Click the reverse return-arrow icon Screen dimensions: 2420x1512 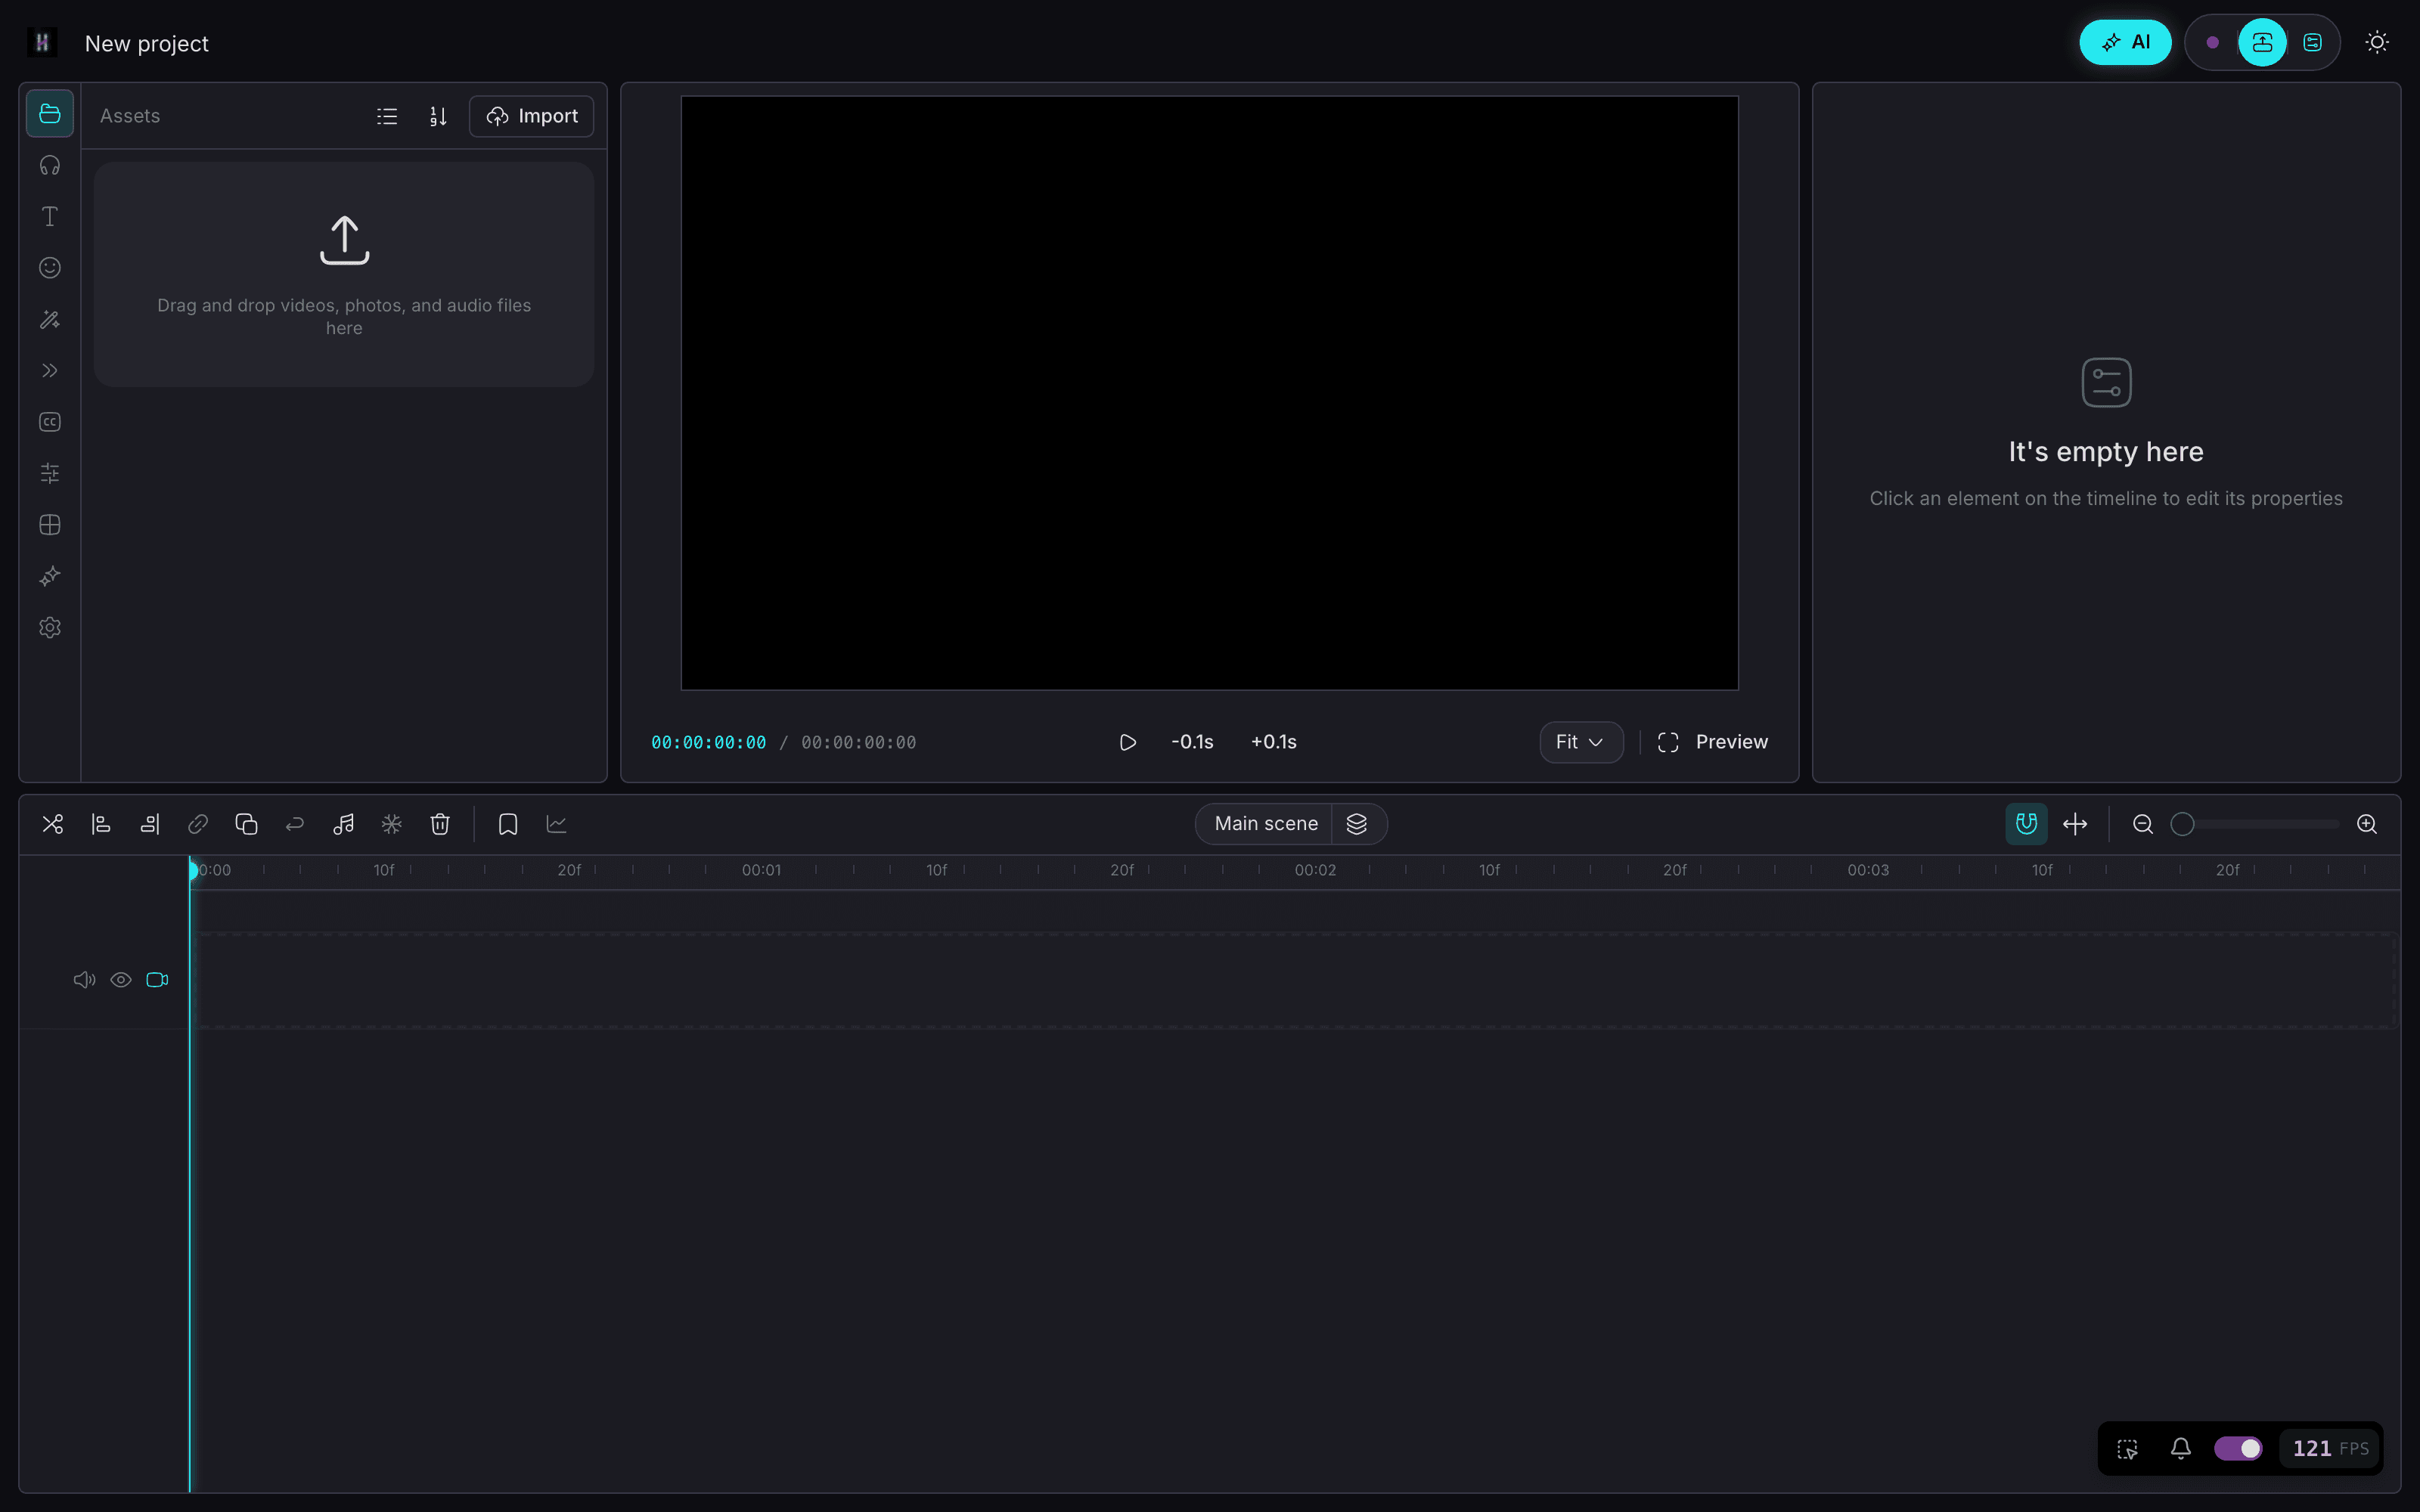(294, 824)
